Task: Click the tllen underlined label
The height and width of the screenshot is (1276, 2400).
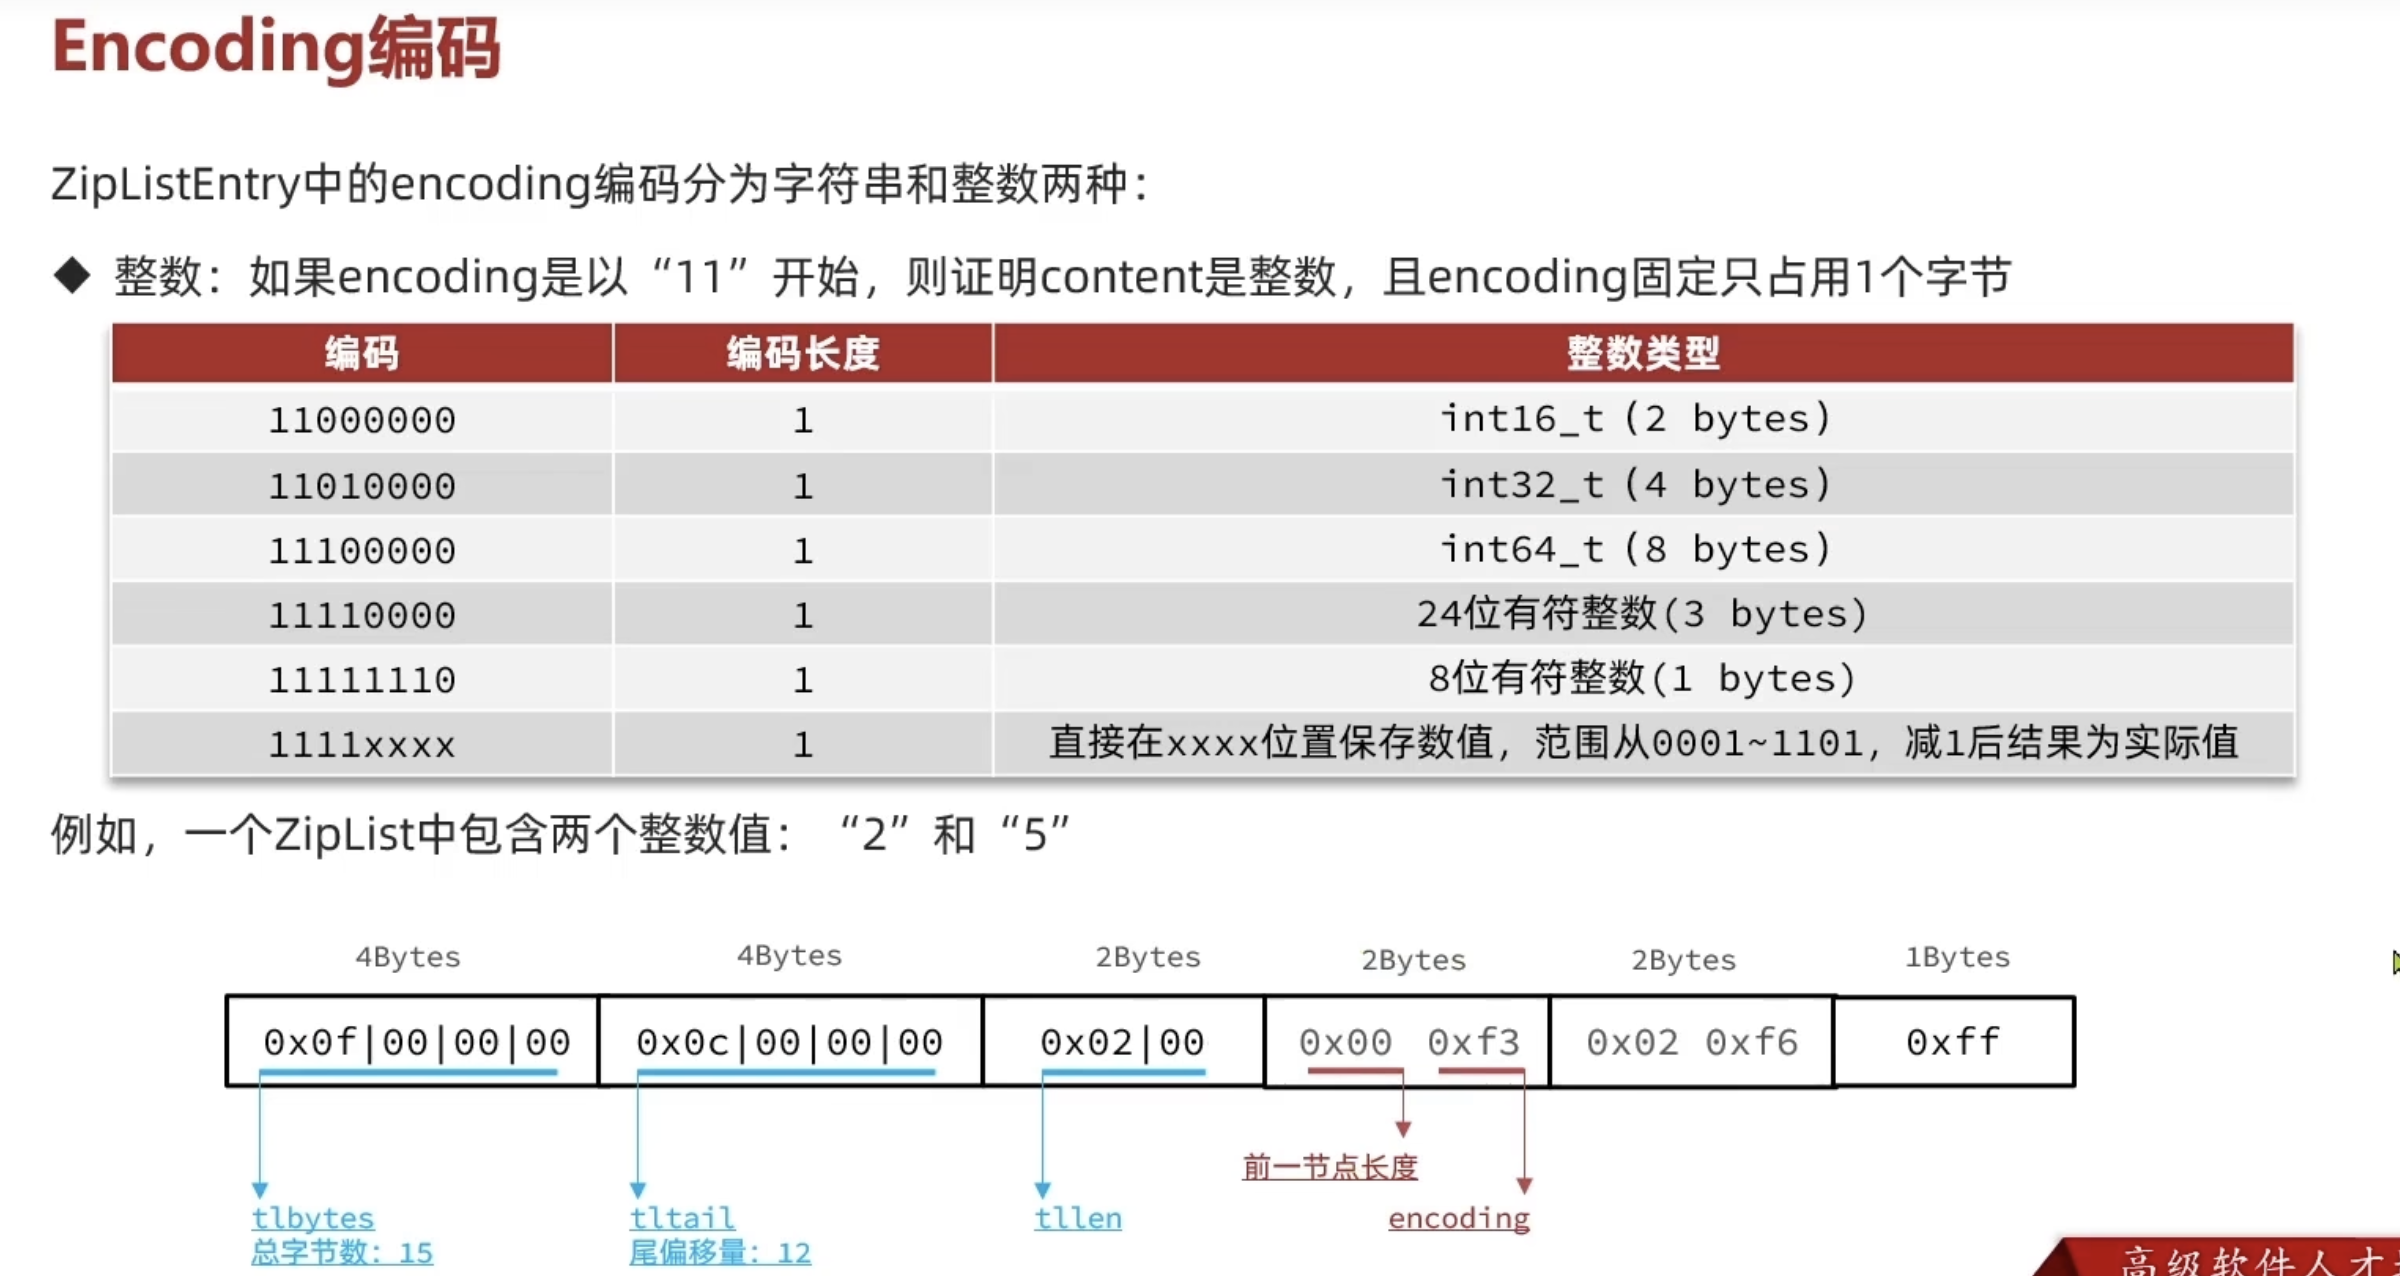Action: [x=1076, y=1218]
